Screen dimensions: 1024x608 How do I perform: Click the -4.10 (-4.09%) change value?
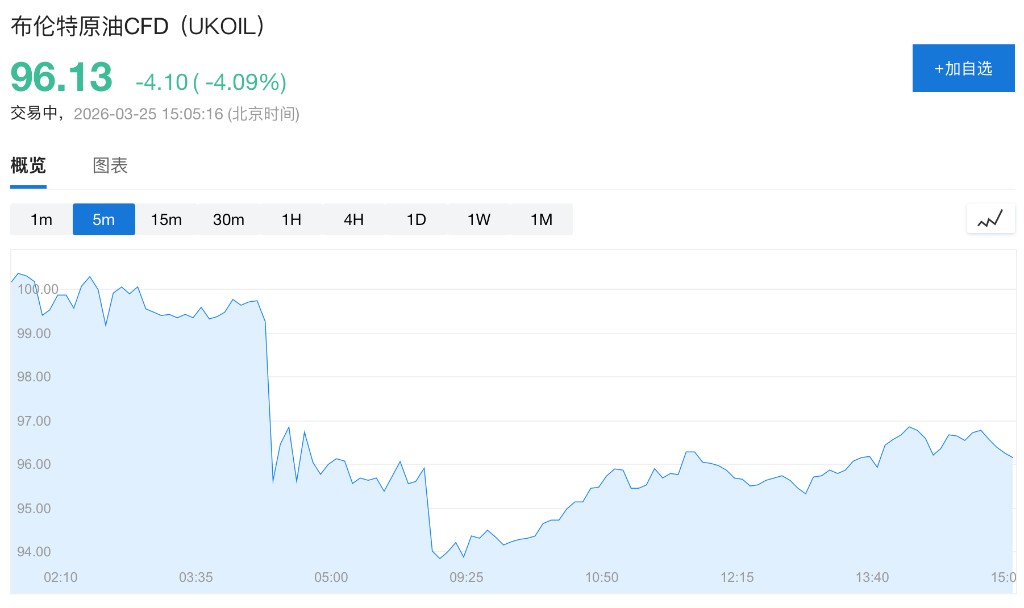[x=211, y=81]
